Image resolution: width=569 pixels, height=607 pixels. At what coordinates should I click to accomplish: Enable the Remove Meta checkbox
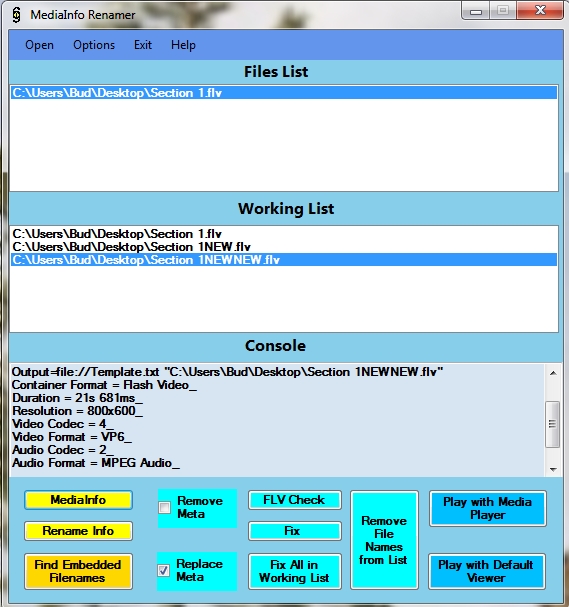165,508
